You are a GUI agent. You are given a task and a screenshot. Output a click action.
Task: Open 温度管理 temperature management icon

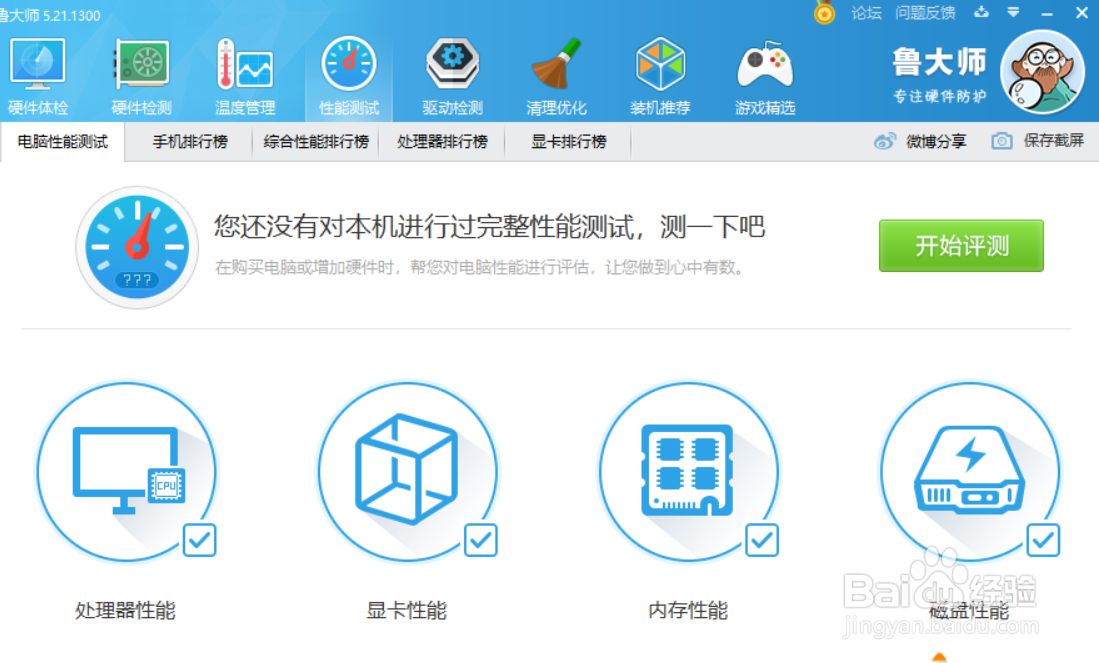[245, 64]
